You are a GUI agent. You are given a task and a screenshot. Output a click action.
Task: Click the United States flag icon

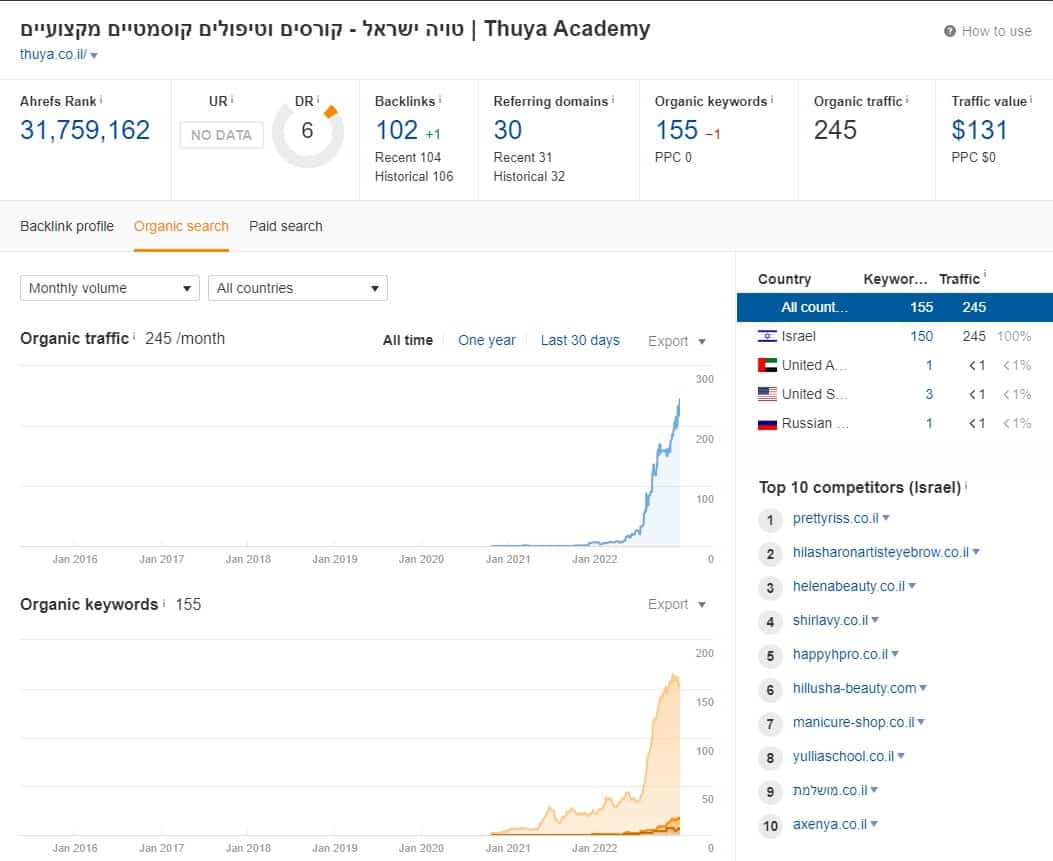point(767,394)
